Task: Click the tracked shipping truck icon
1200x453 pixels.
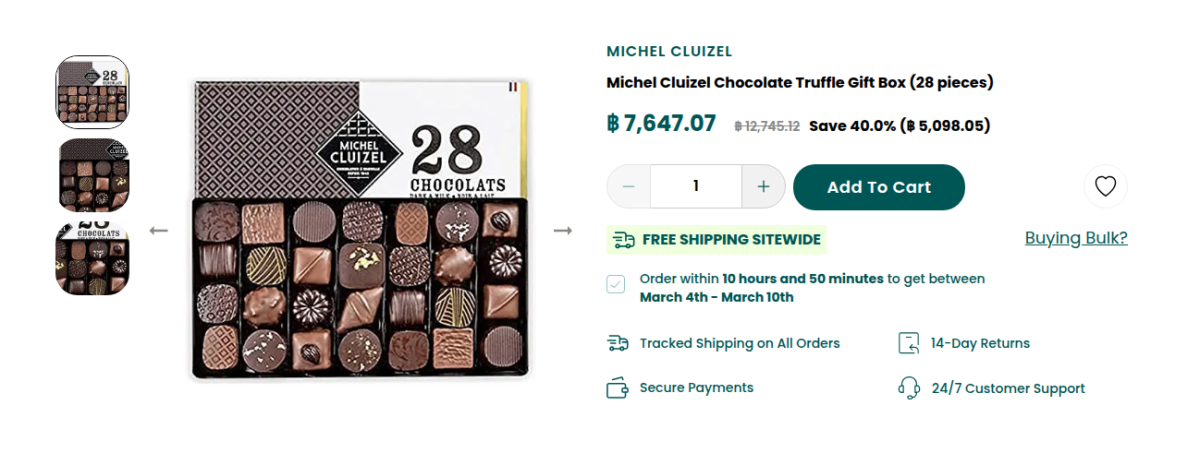Action: click(618, 344)
